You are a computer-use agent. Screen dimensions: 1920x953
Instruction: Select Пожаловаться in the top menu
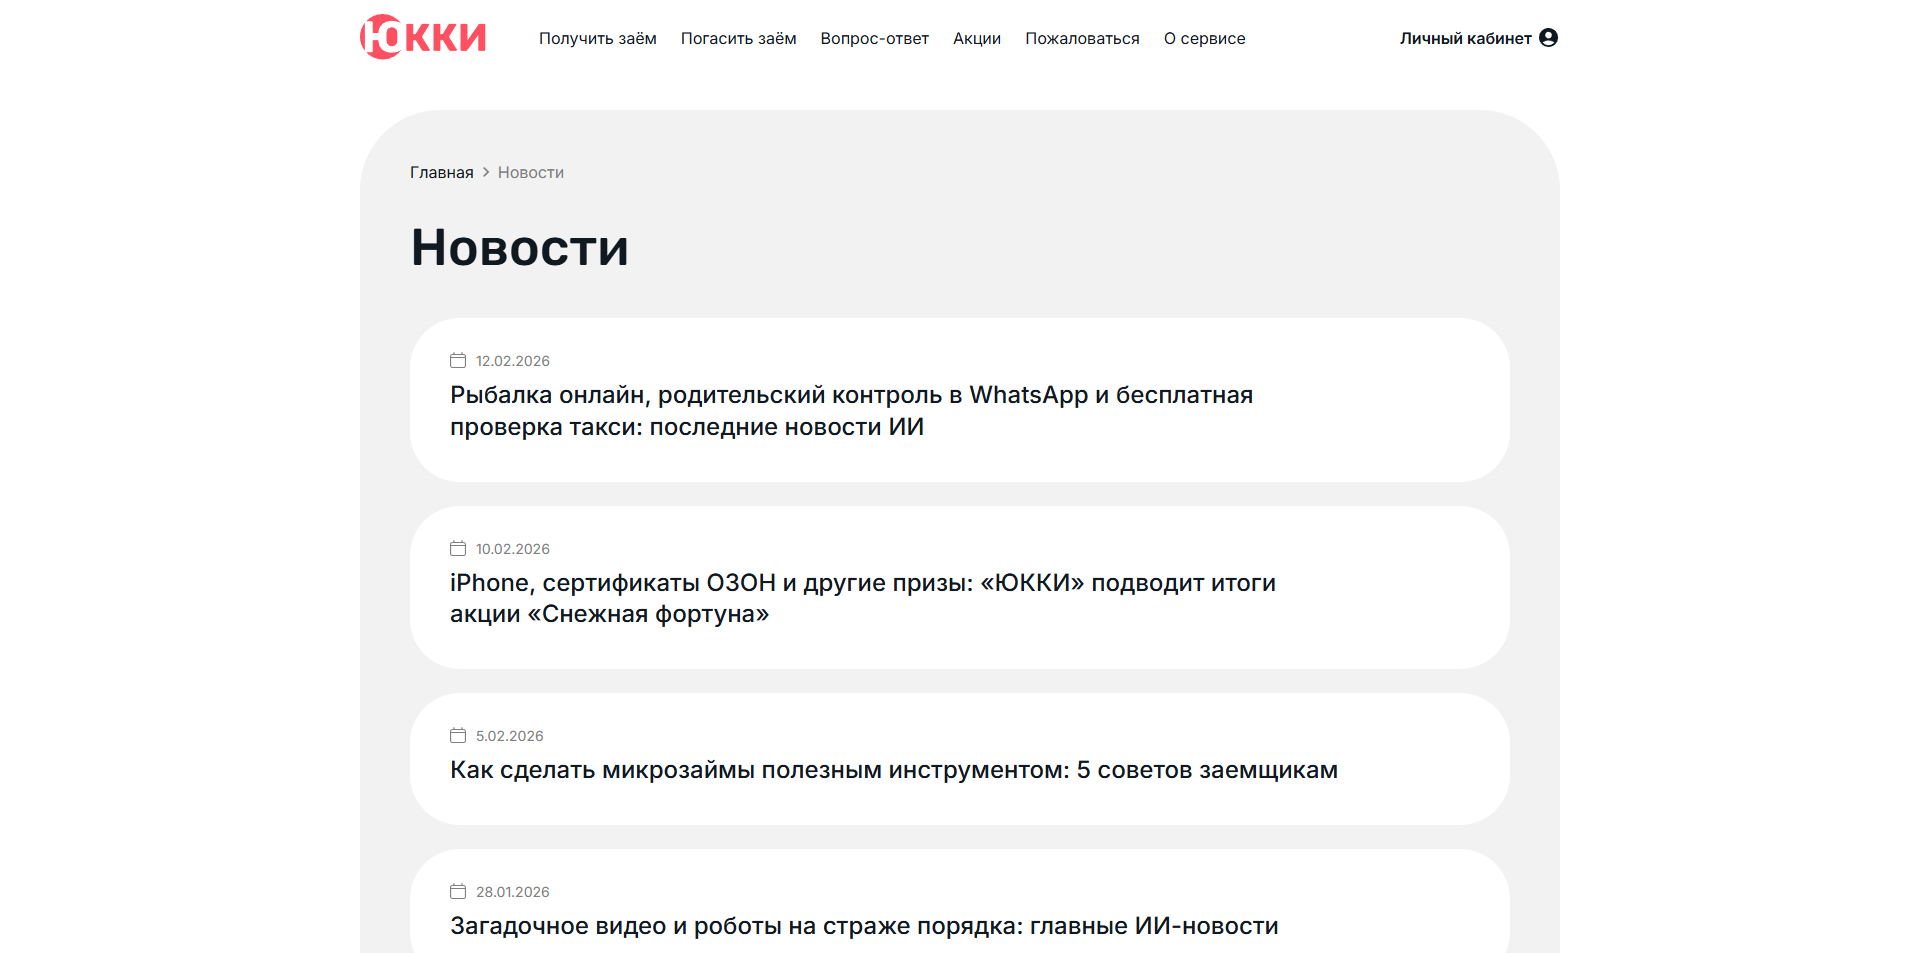1082,38
